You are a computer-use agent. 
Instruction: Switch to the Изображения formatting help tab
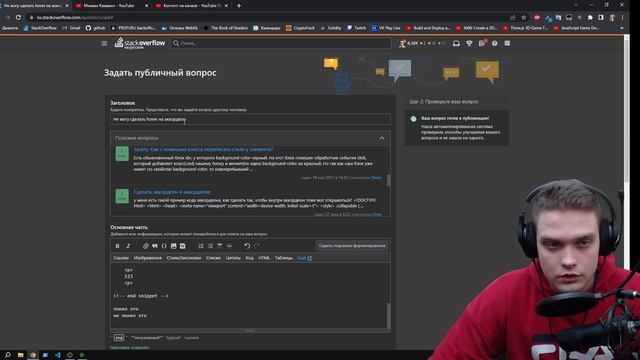[x=148, y=258]
